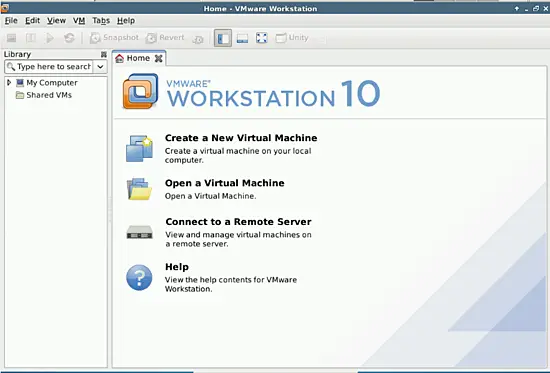Click the title bar up-arrow button
Image resolution: width=550 pixels, height=373 pixels.
pyautogui.click(x=517, y=8)
